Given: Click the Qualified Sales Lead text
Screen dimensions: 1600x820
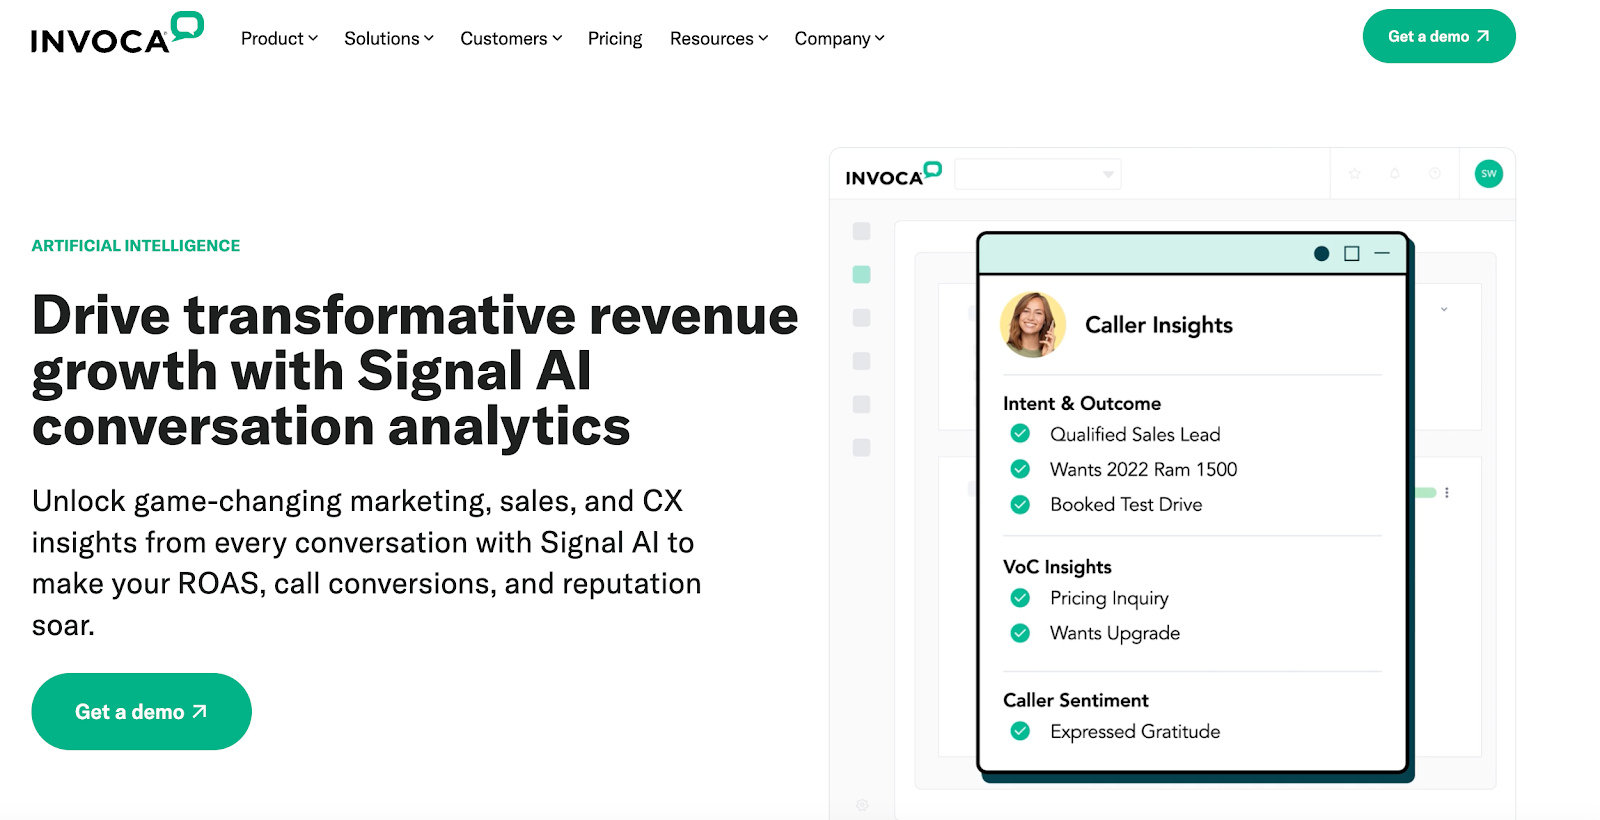Looking at the screenshot, I should tap(1135, 434).
